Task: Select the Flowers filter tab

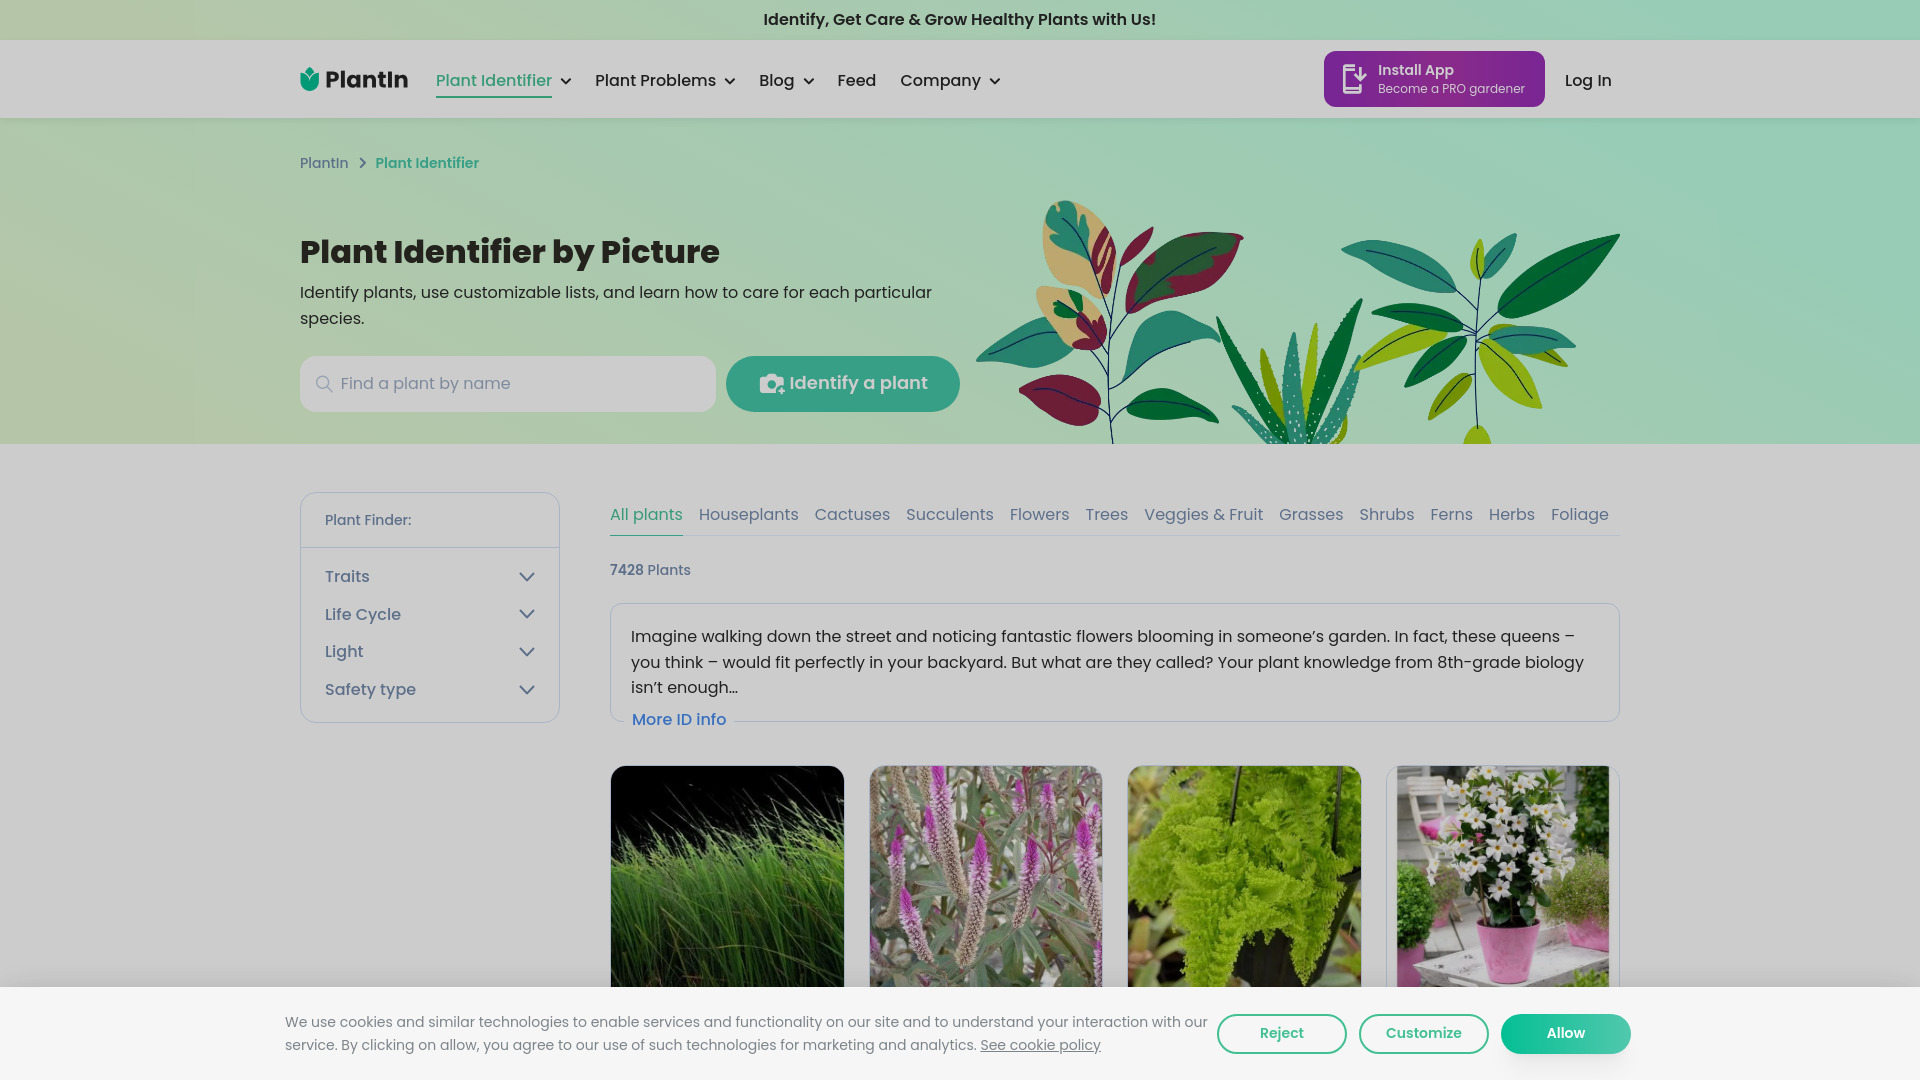Action: [x=1039, y=514]
